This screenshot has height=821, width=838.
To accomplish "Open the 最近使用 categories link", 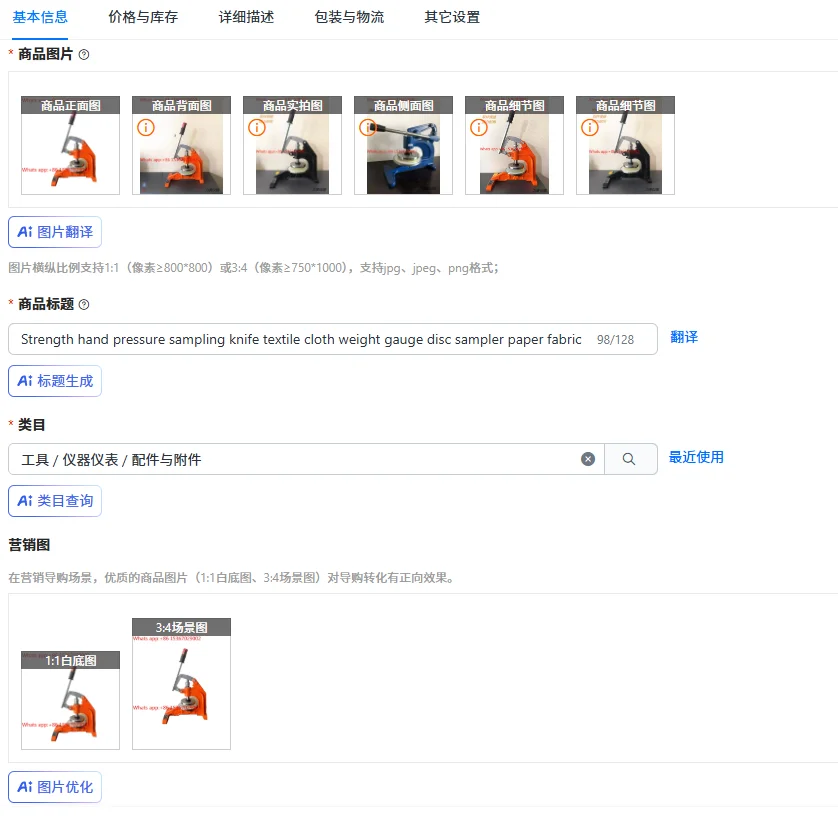I will pyautogui.click(x=696, y=458).
